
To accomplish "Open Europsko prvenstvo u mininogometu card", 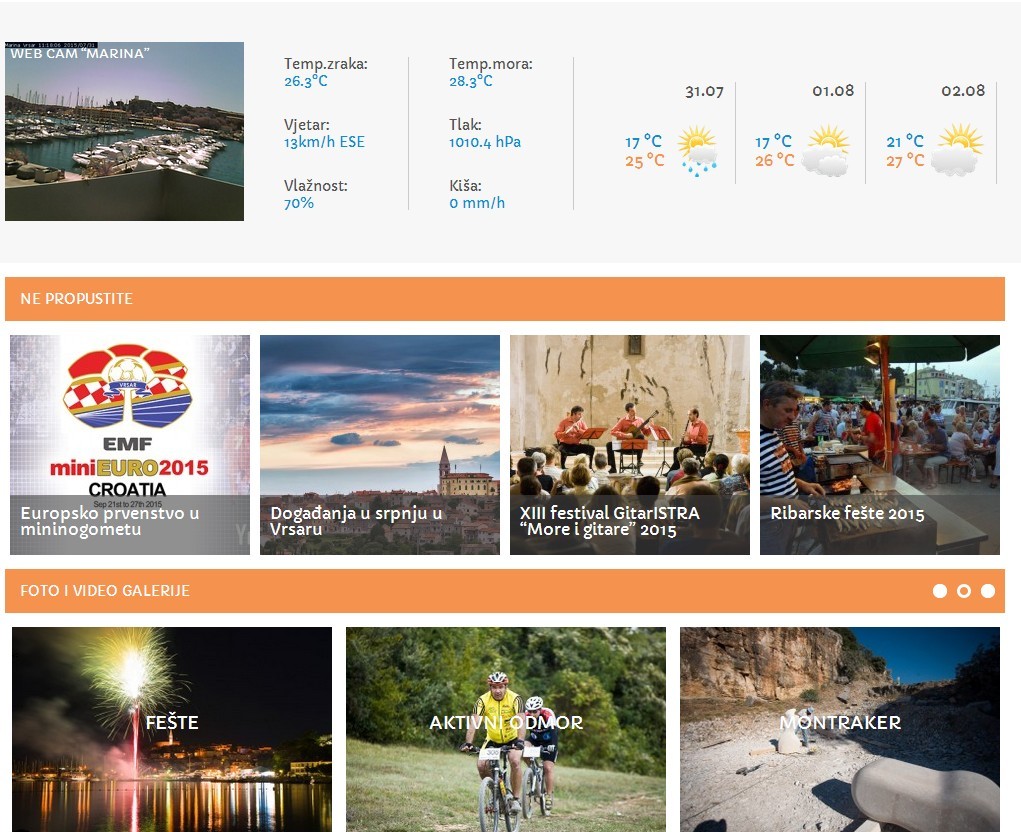I will pyautogui.click(x=130, y=445).
